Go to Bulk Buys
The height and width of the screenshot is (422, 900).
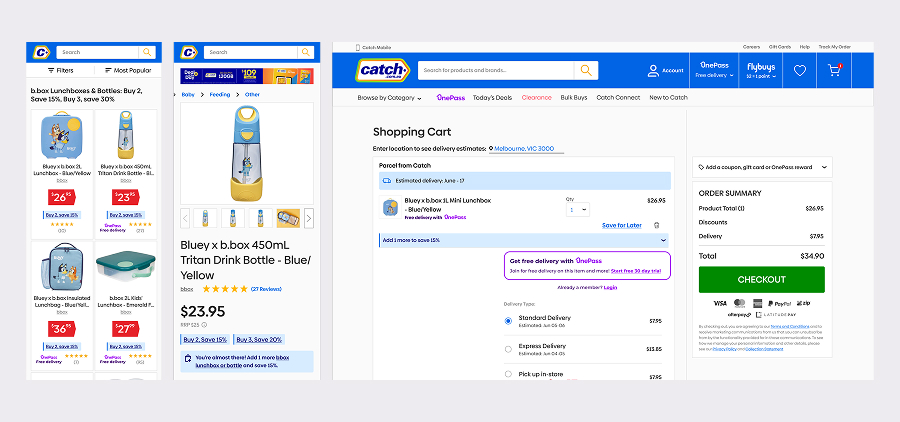click(x=574, y=98)
